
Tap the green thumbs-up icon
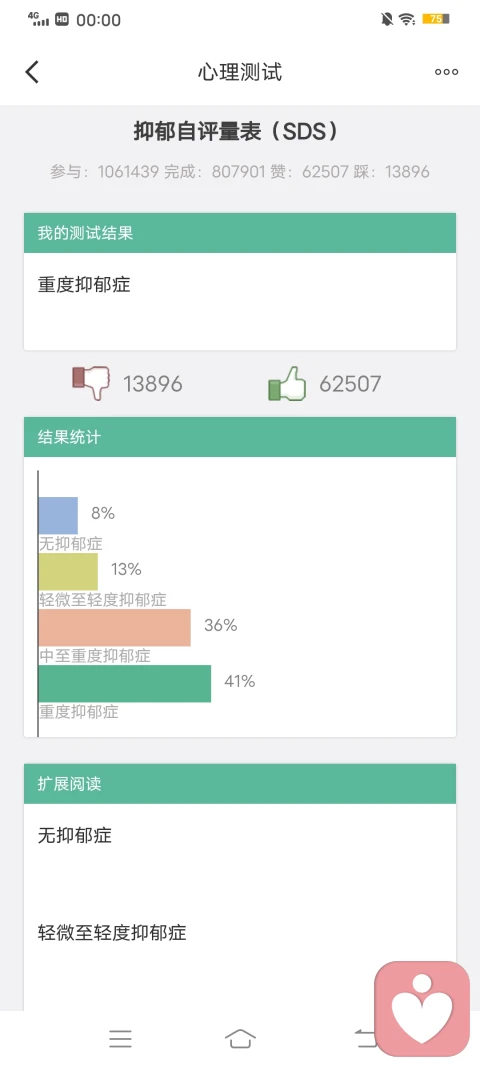287,383
